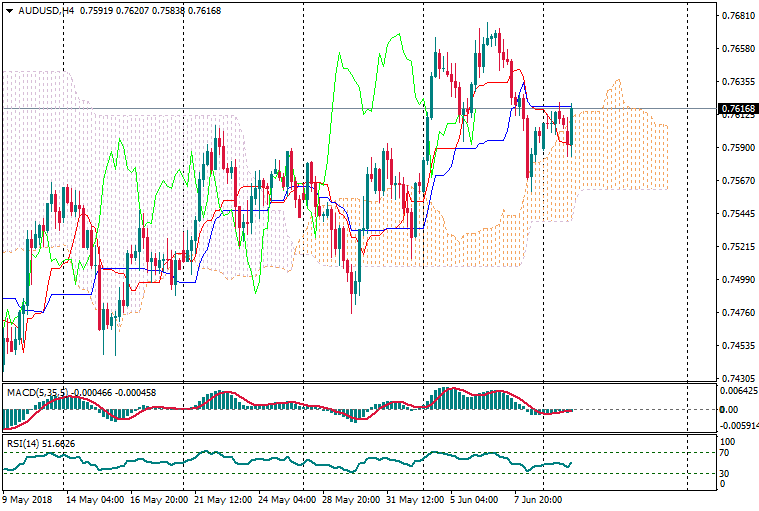759x511 pixels.
Task: Click the MACD 0.006425 scale value
Action: click(737, 391)
